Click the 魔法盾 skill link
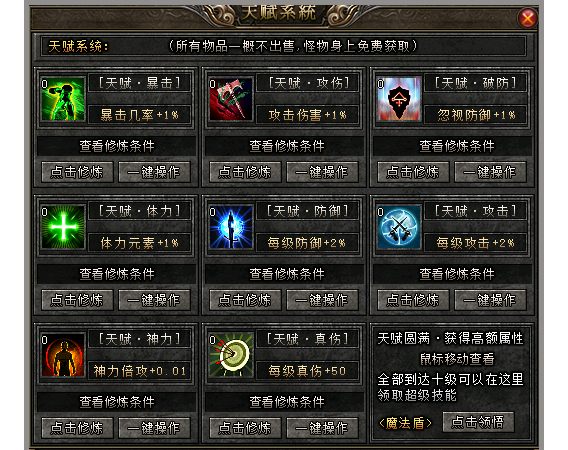The height and width of the screenshot is (450, 568). pyautogui.click(x=405, y=423)
